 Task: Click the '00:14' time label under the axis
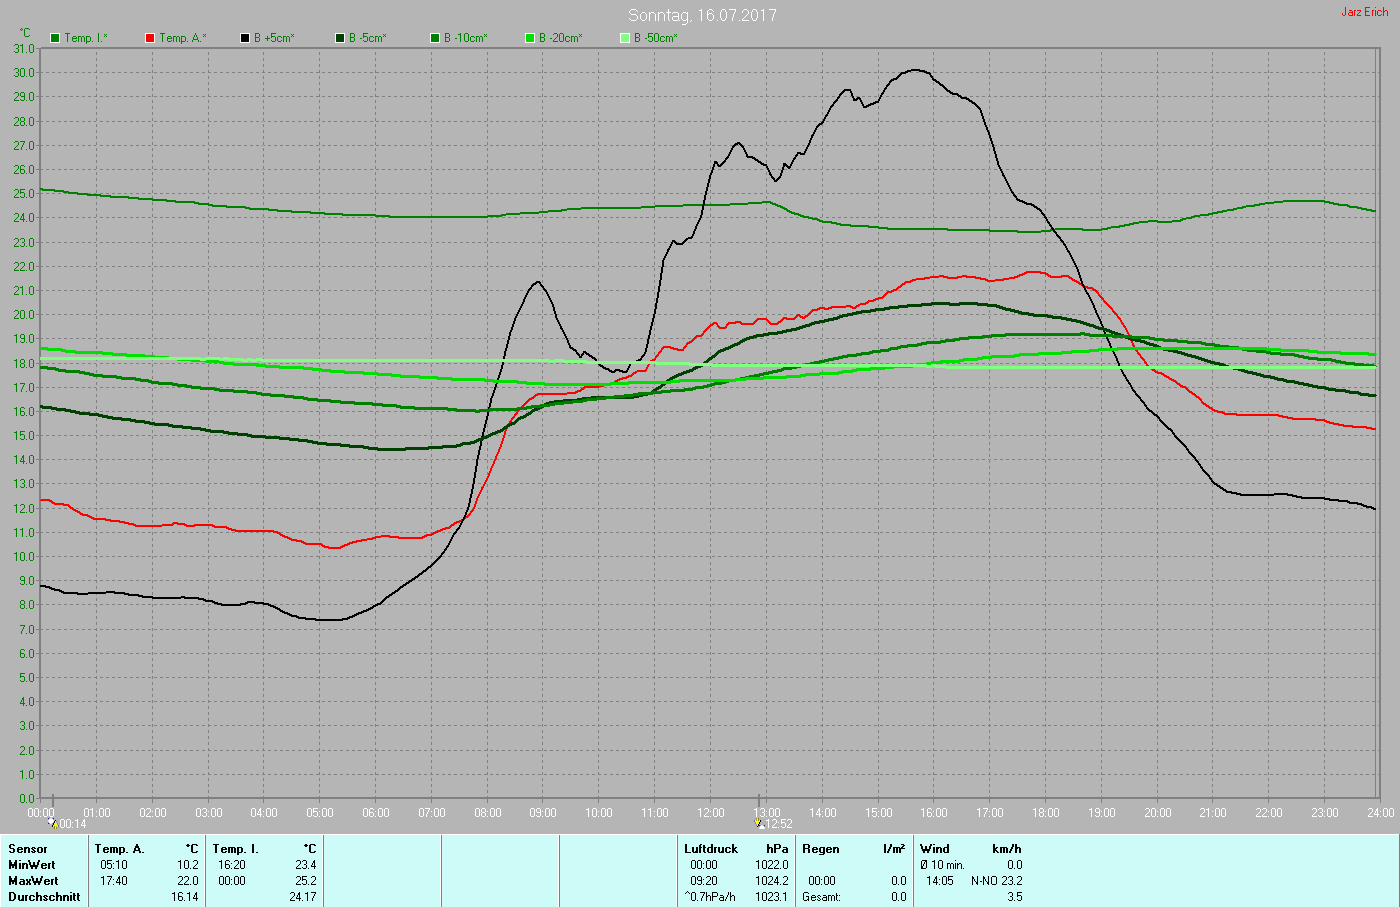coord(73,824)
